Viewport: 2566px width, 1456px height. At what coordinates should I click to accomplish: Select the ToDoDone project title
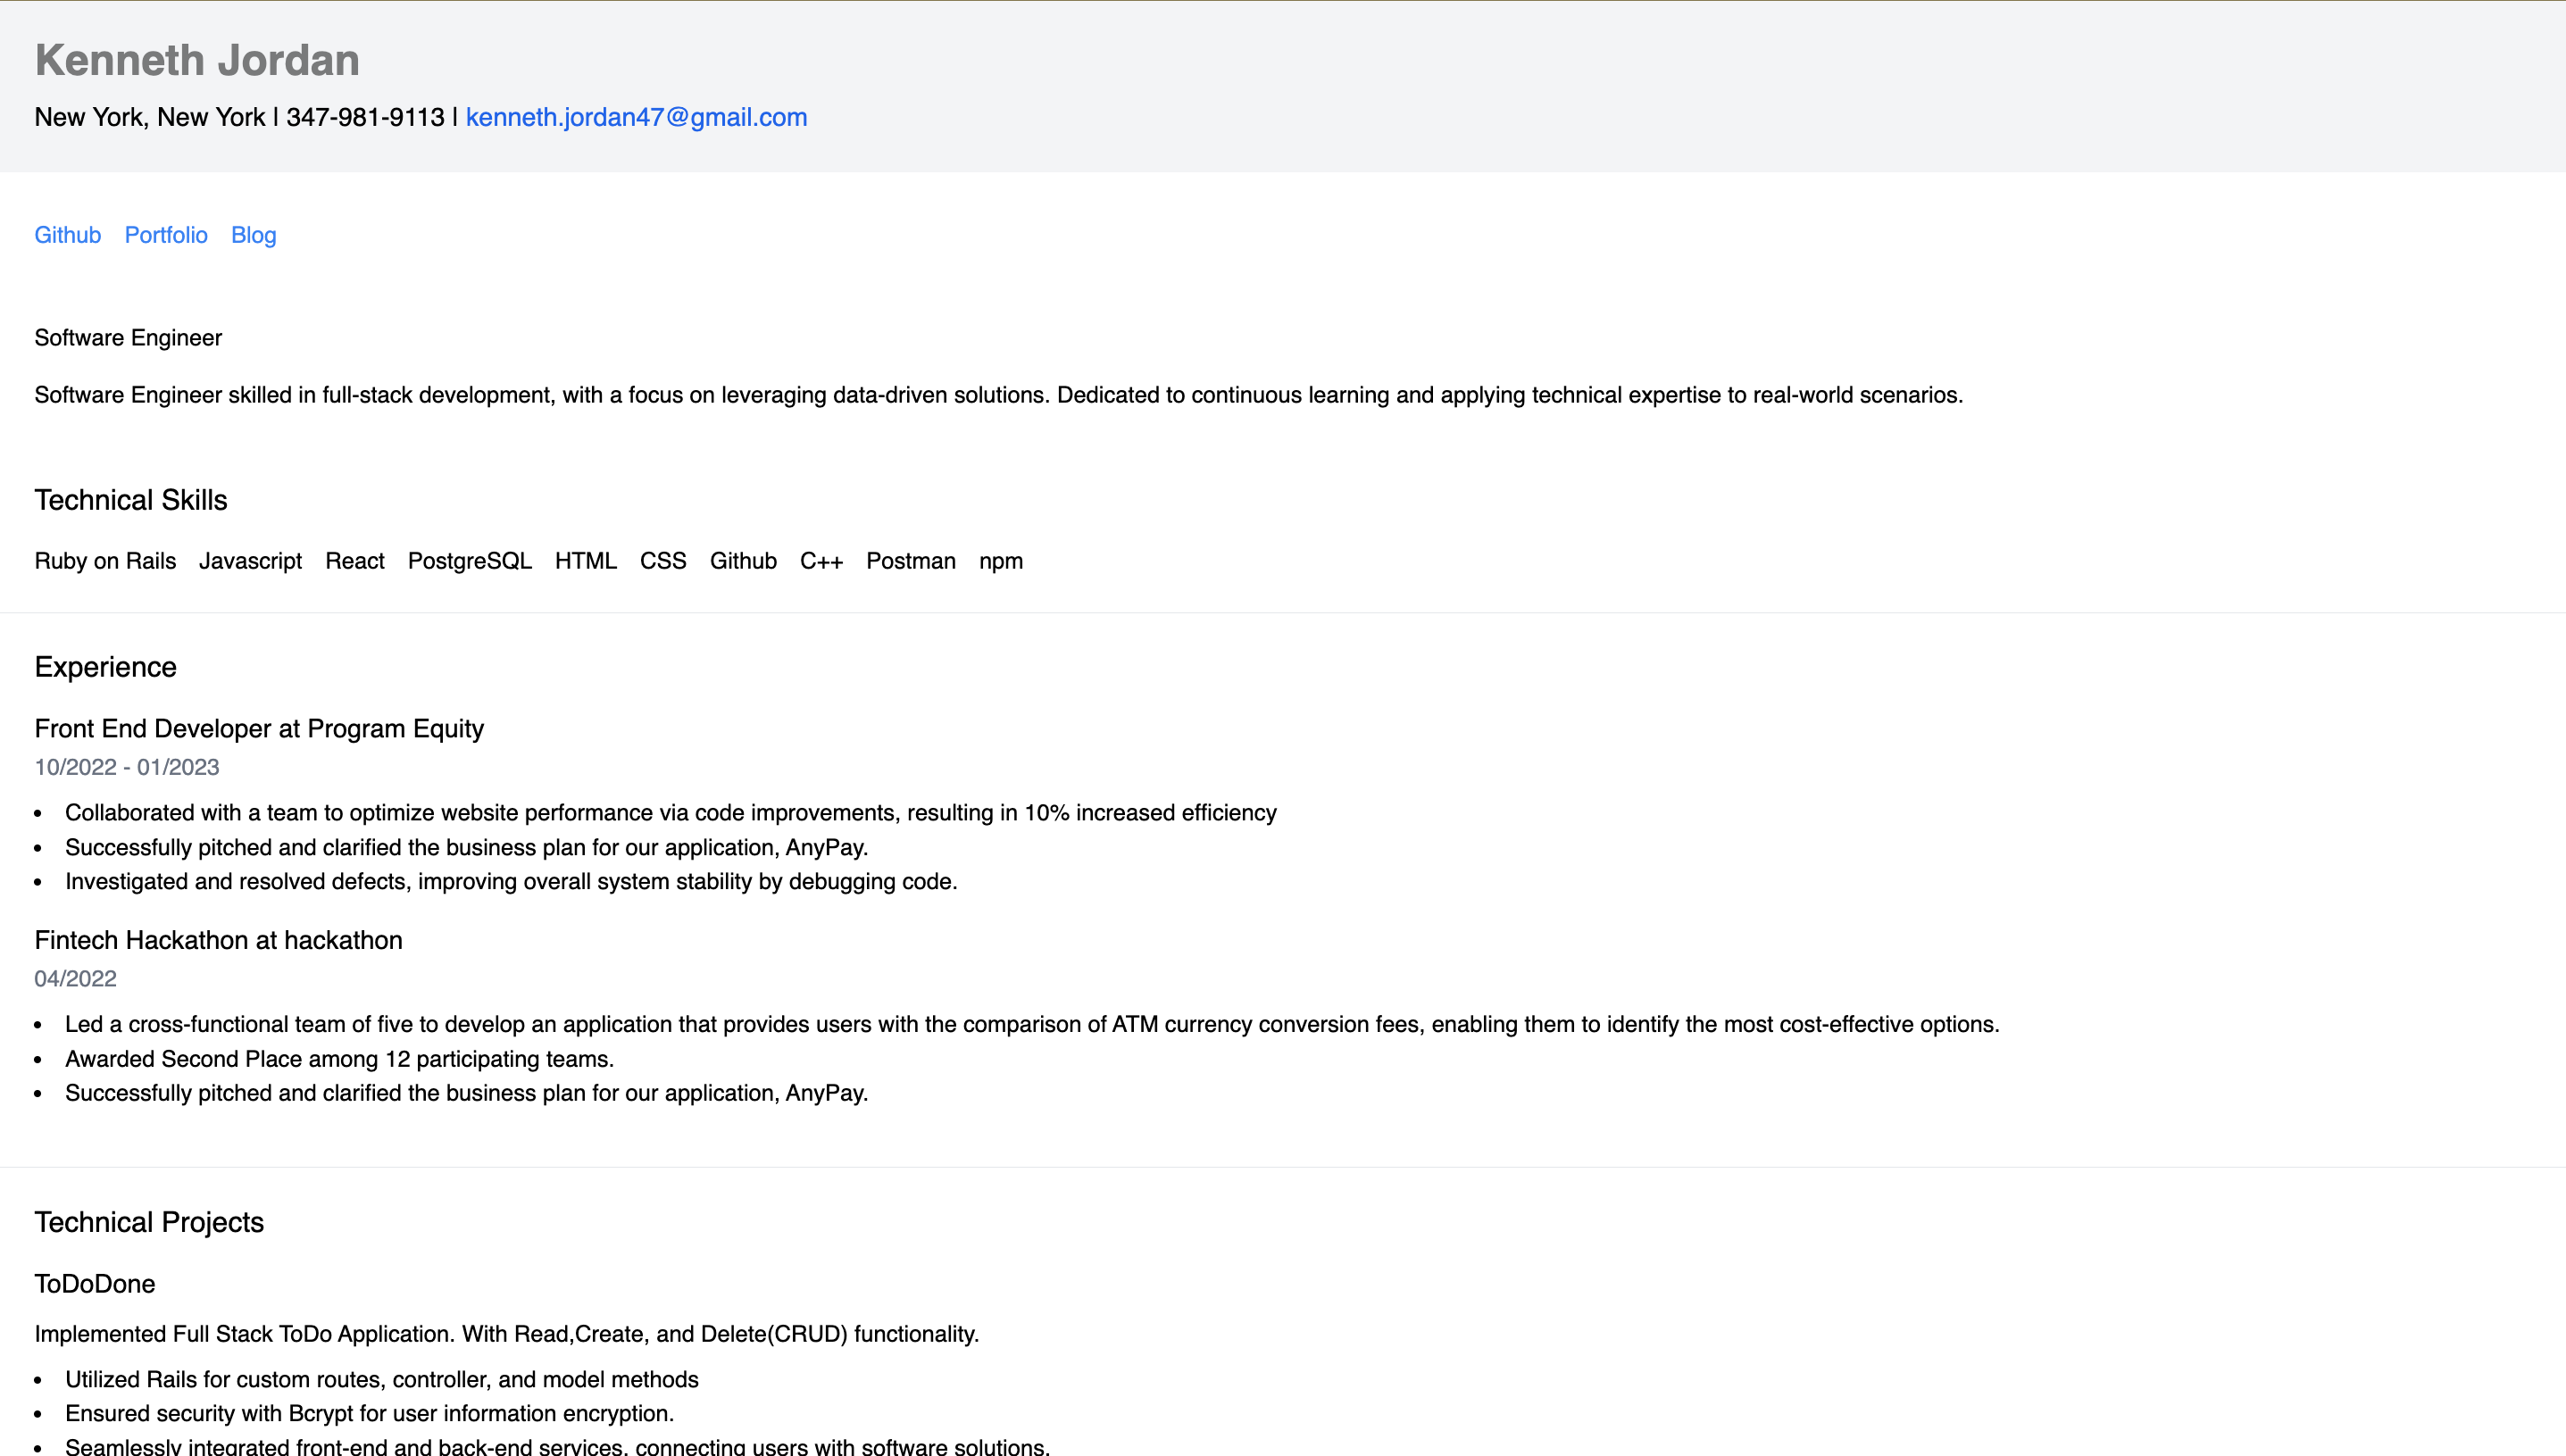pos(95,1283)
